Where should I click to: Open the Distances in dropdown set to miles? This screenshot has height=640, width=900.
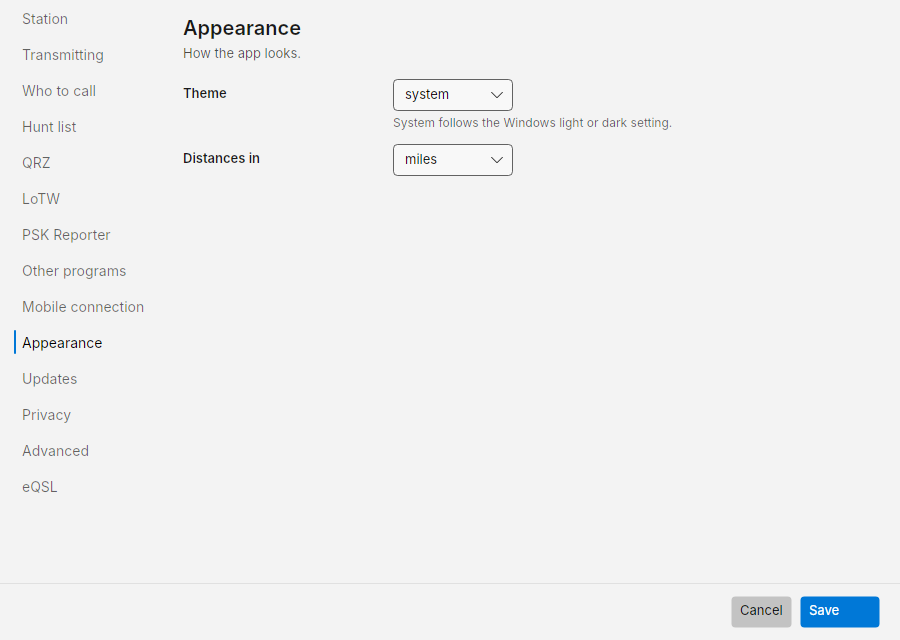point(452,160)
